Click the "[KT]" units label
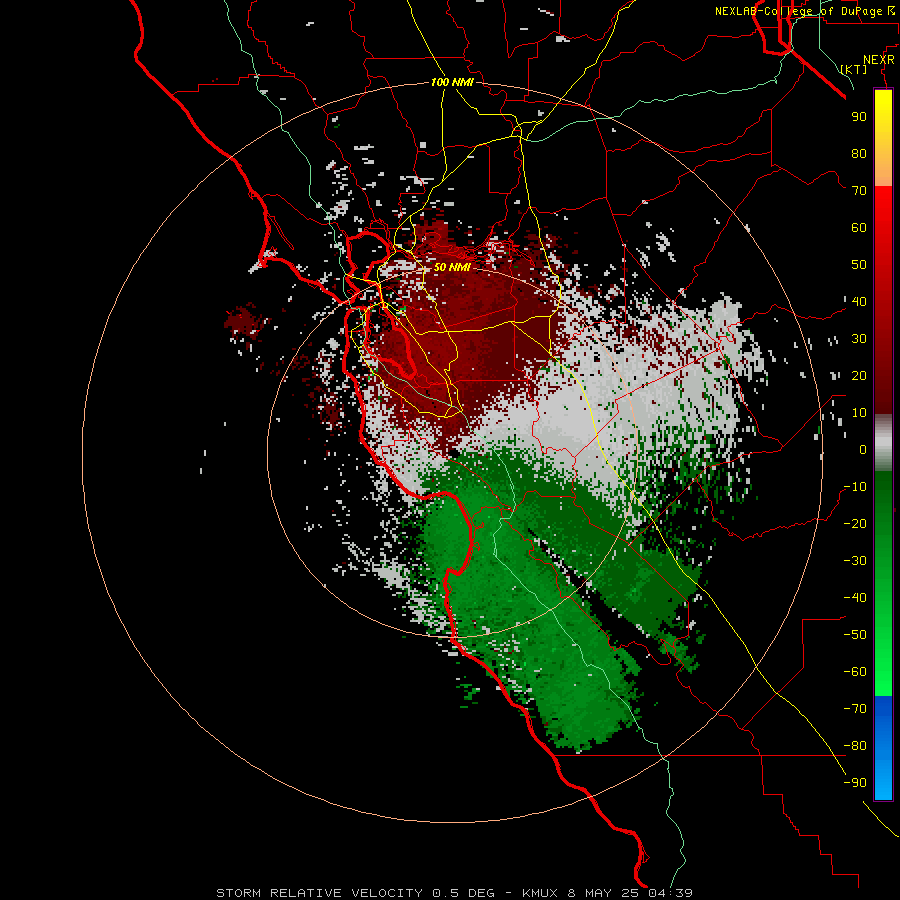 [854, 69]
